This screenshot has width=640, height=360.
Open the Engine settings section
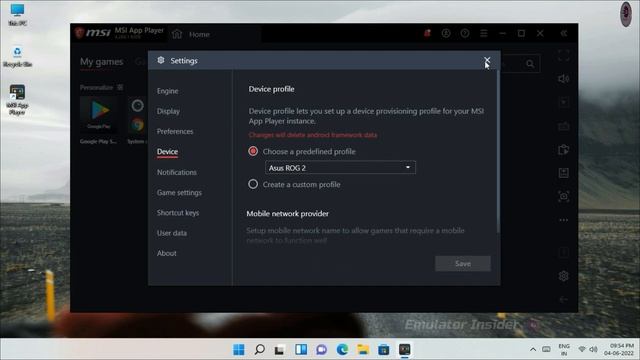tap(167, 91)
